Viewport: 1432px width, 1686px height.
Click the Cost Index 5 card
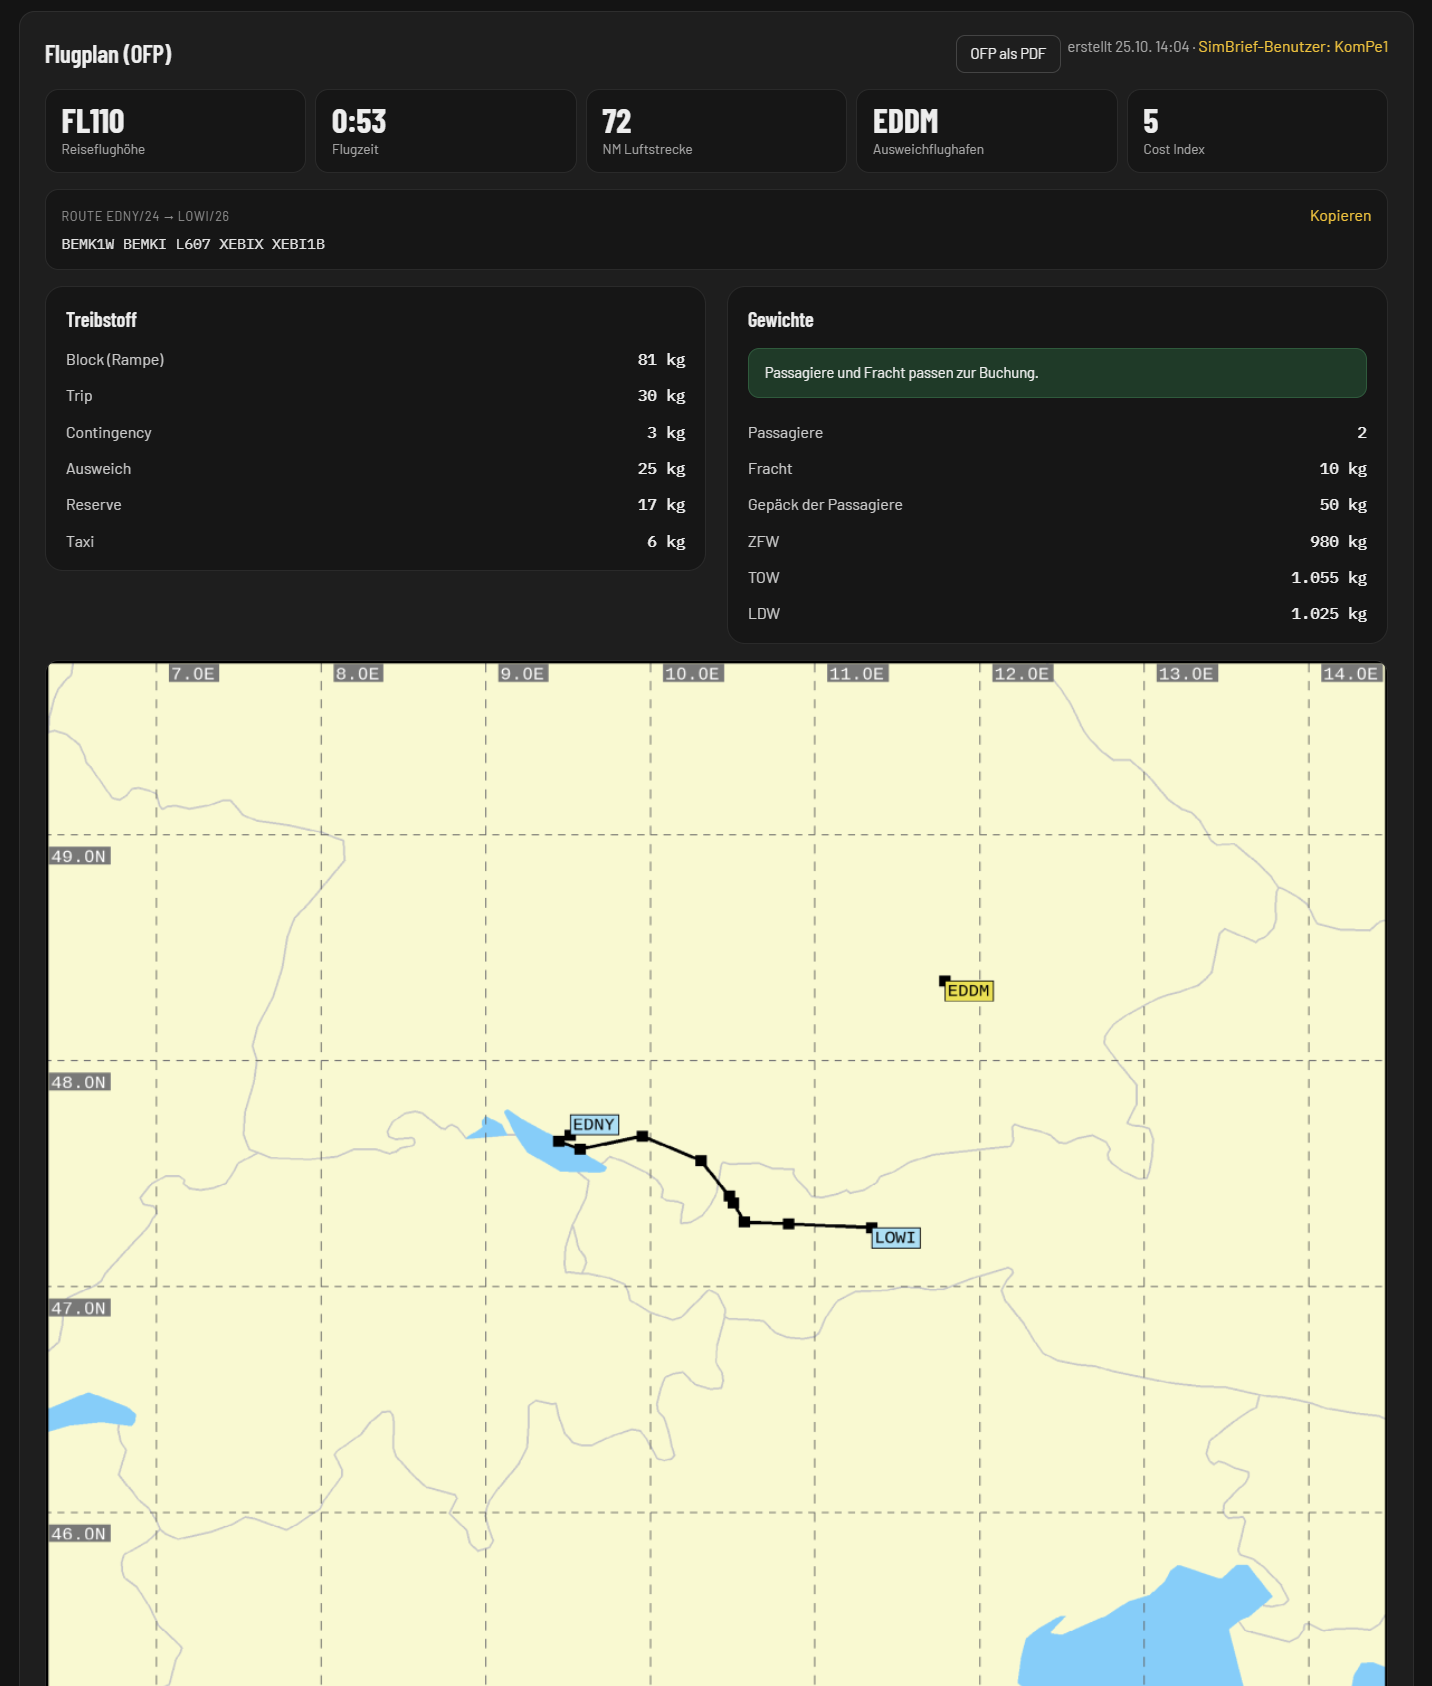point(1257,131)
